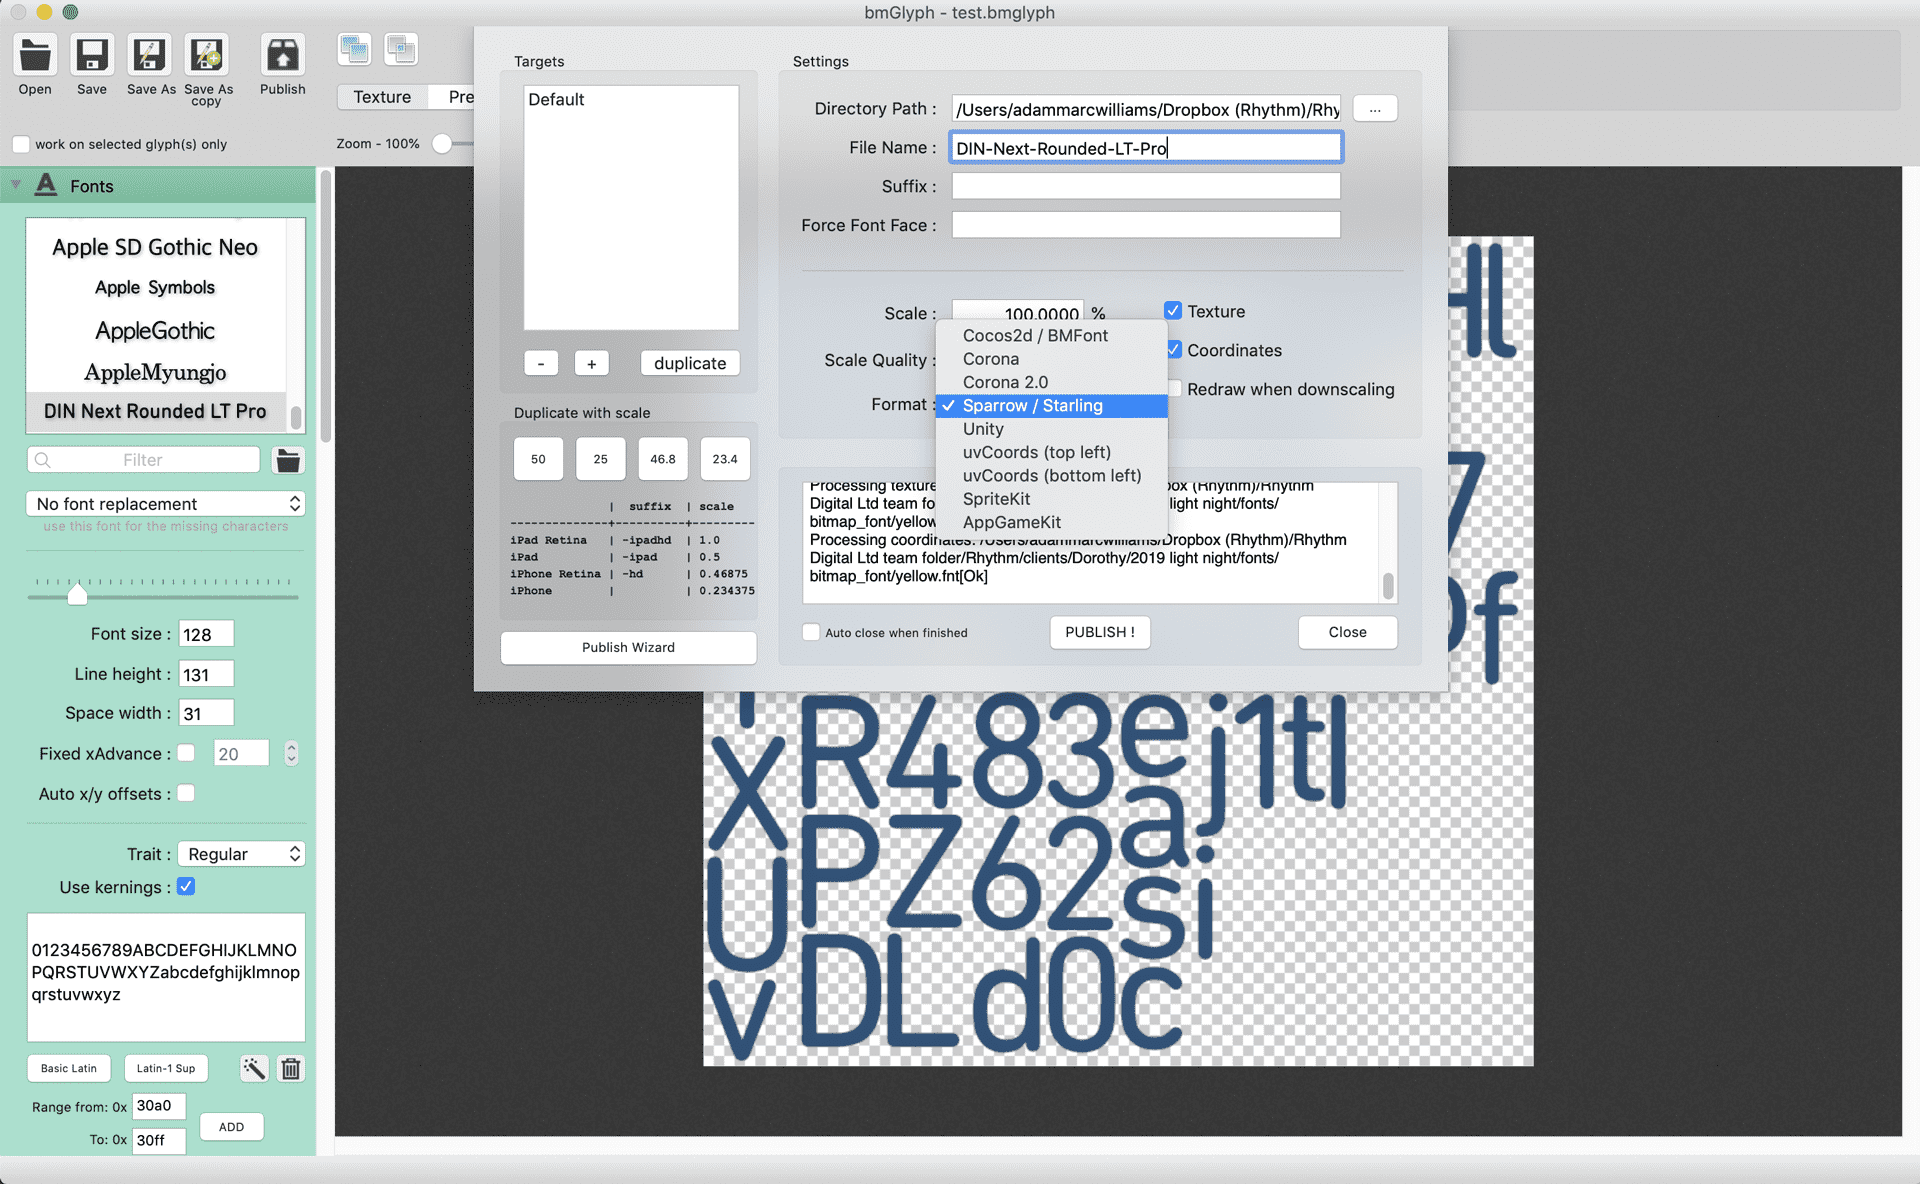Toggle Redraw when downscaling checkbox
Viewport: 1920px width, 1184px height.
(1175, 389)
